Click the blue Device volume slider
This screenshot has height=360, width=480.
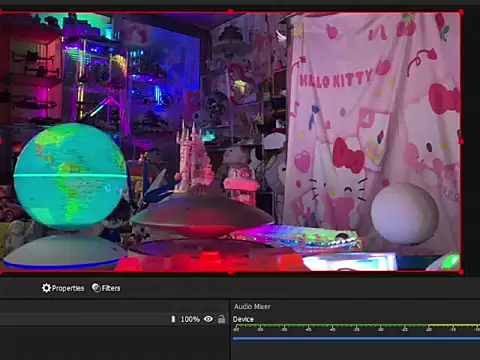(356, 339)
